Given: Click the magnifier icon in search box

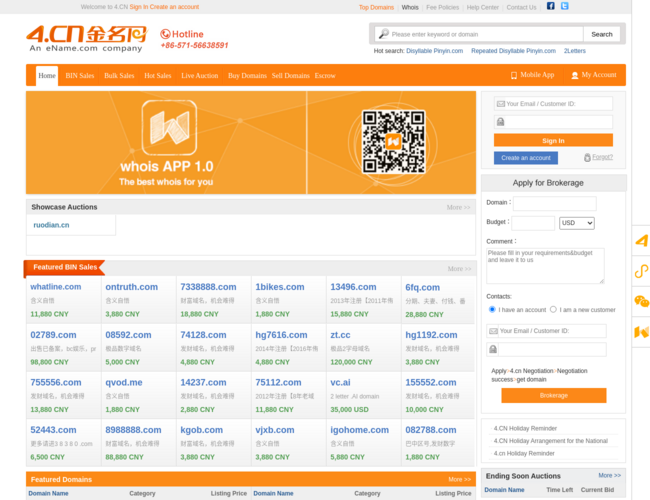Looking at the screenshot, I should pos(382,34).
